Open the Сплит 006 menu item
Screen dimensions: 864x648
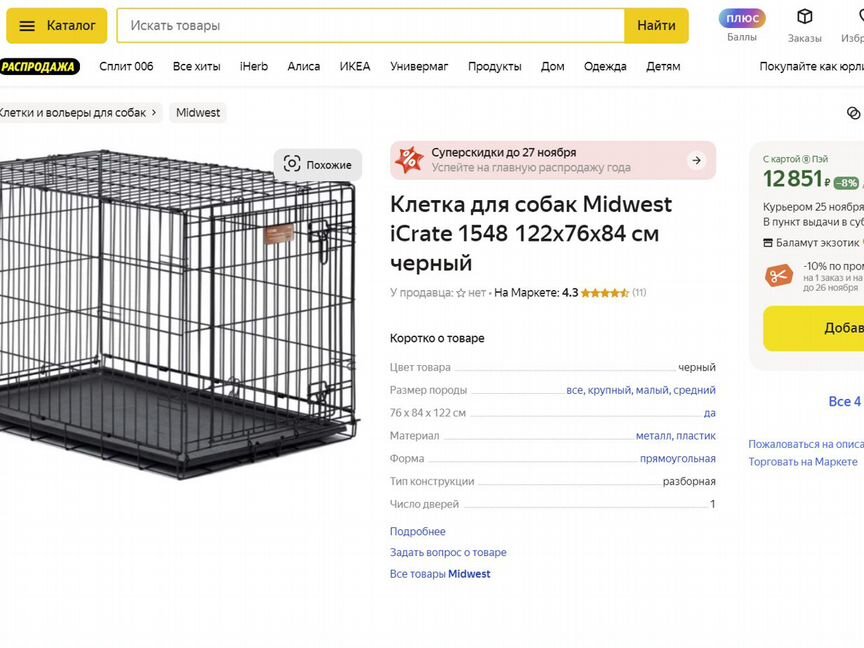126,67
